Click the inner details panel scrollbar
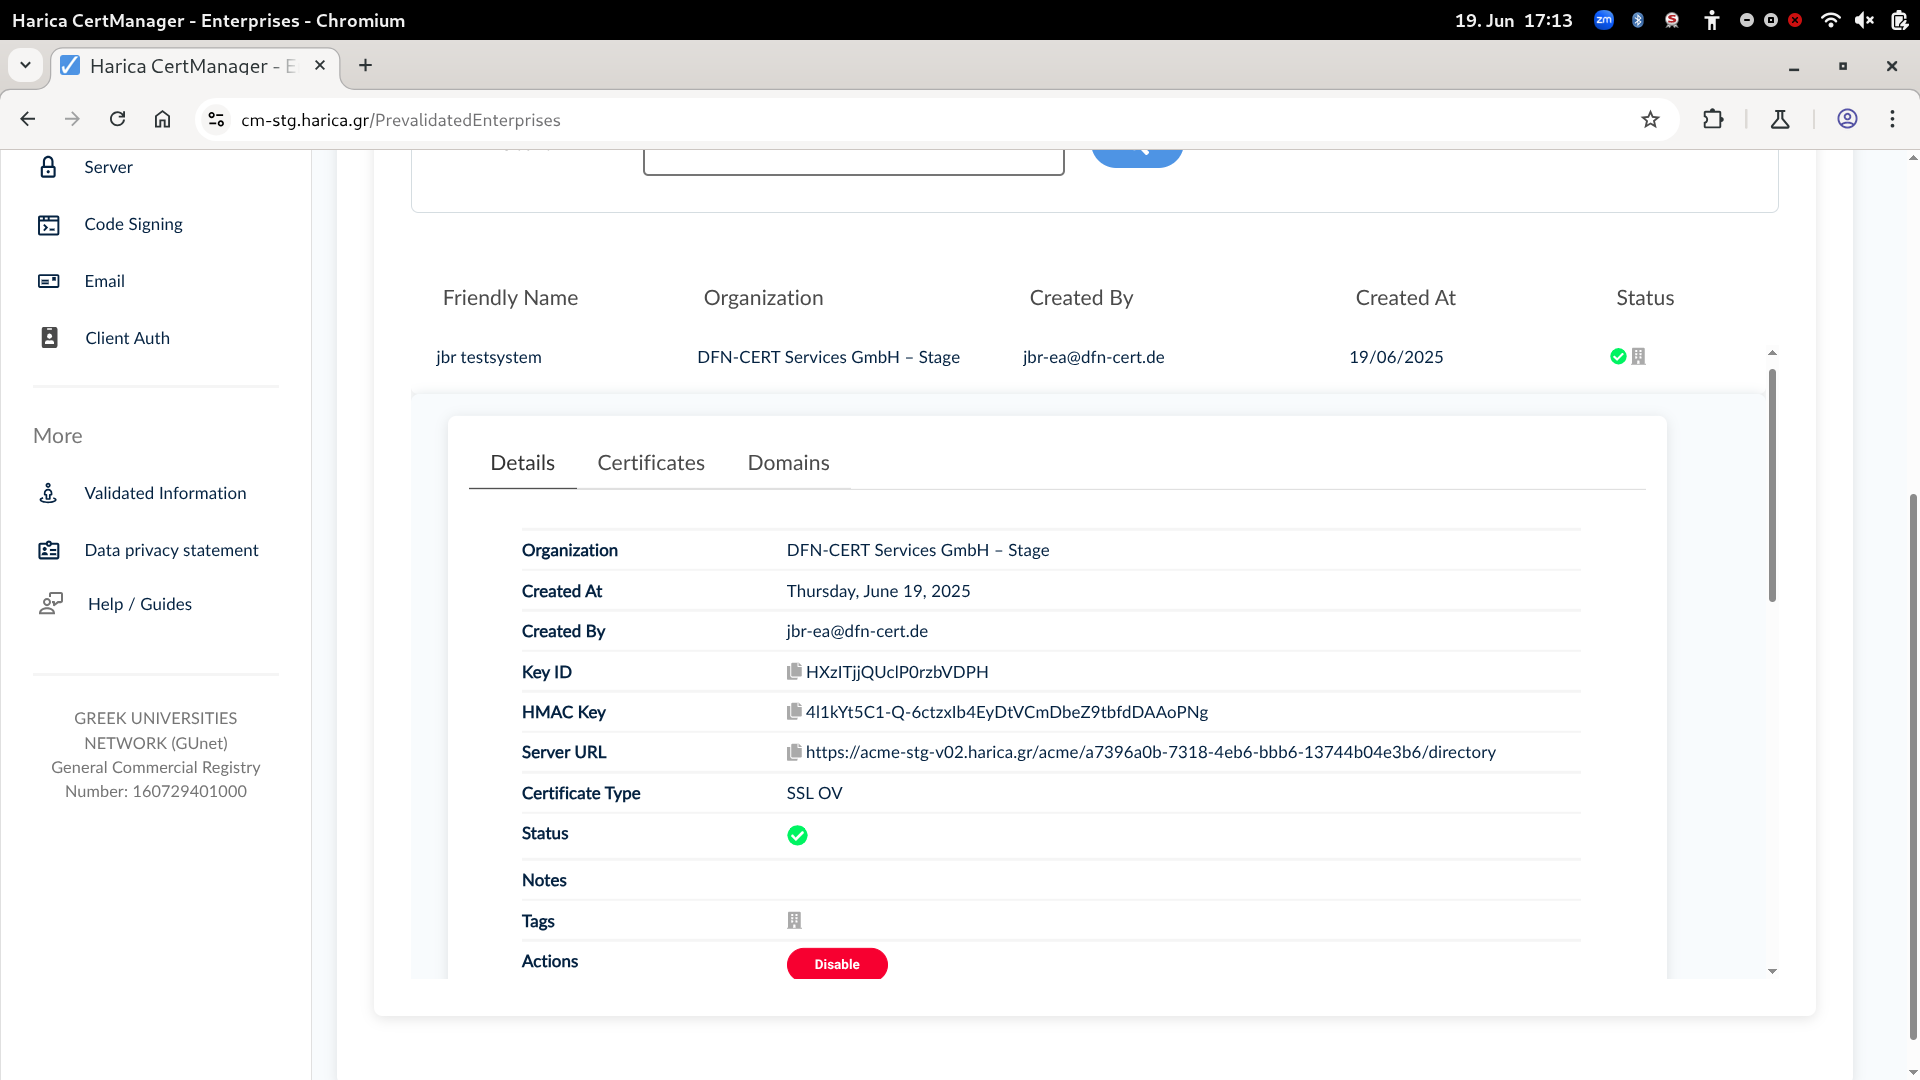This screenshot has height=1080, width=1920. click(1772, 485)
